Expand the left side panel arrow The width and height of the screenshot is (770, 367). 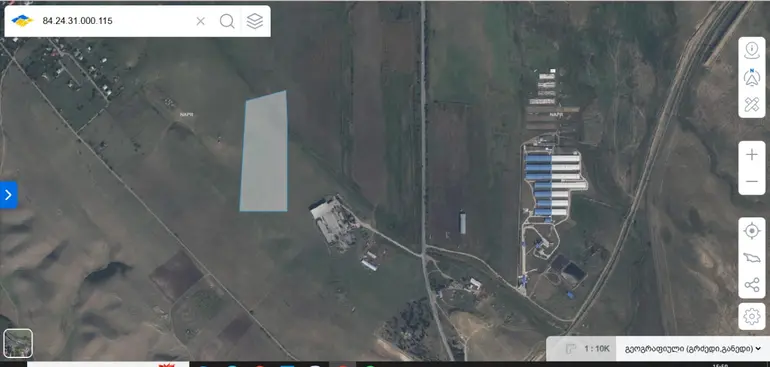(8, 195)
